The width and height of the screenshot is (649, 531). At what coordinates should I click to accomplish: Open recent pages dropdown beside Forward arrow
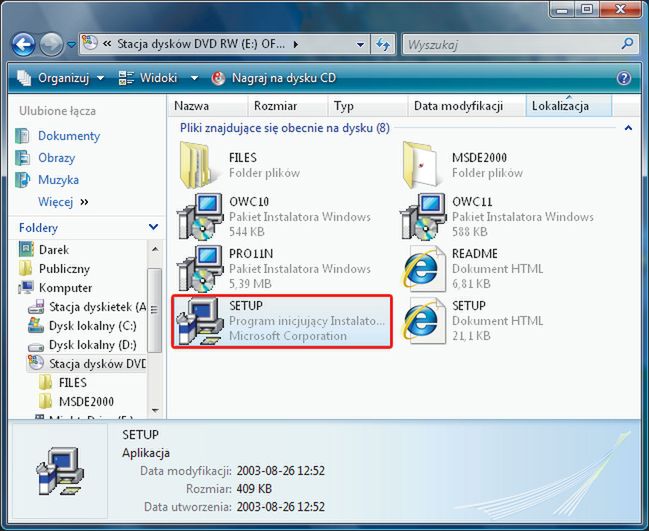click(72, 44)
